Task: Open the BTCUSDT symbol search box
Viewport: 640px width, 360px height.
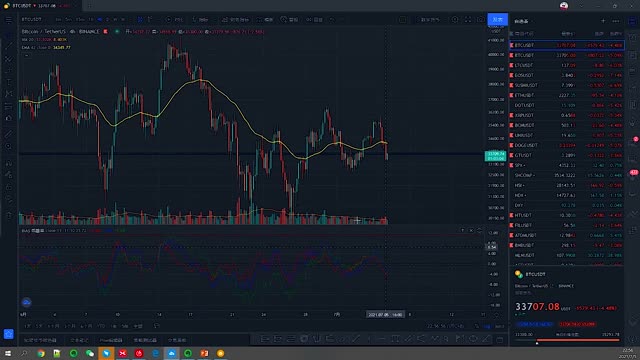Action: click(x=32, y=20)
